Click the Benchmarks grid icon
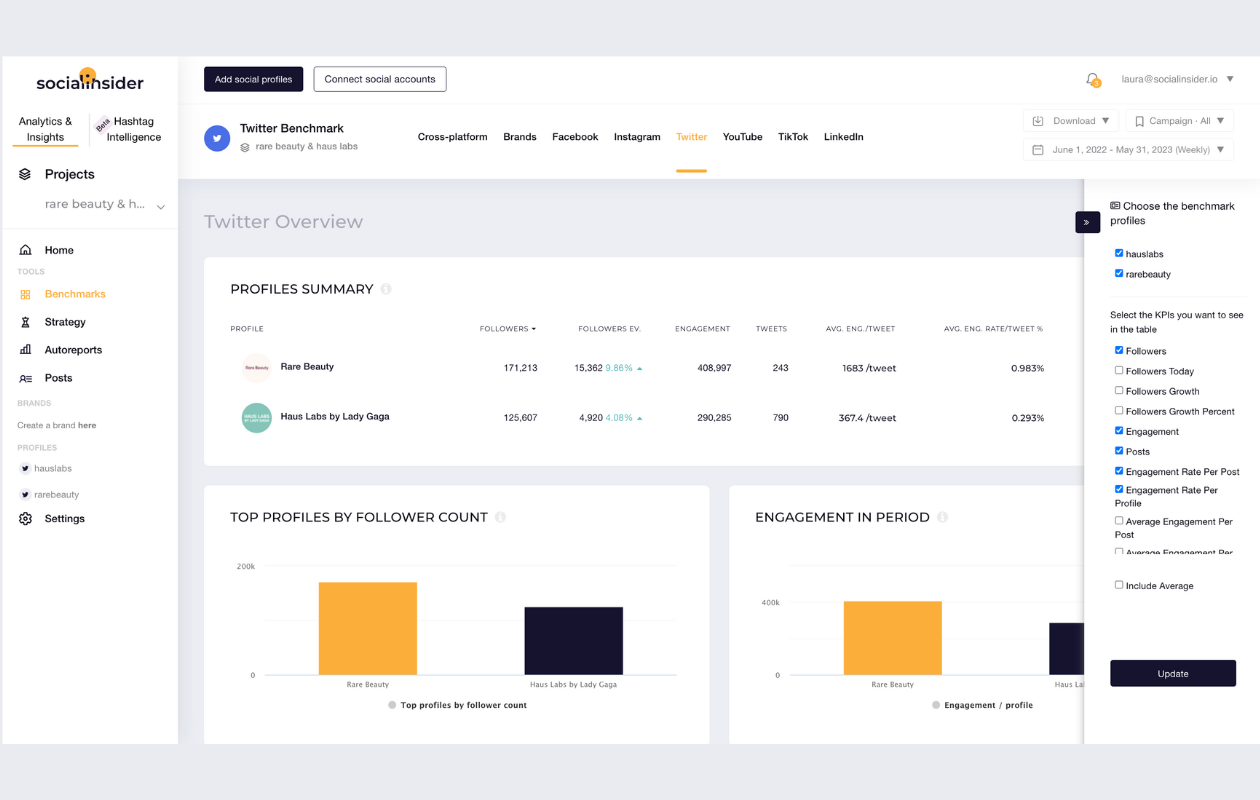The height and width of the screenshot is (800, 1260). pos(25,294)
